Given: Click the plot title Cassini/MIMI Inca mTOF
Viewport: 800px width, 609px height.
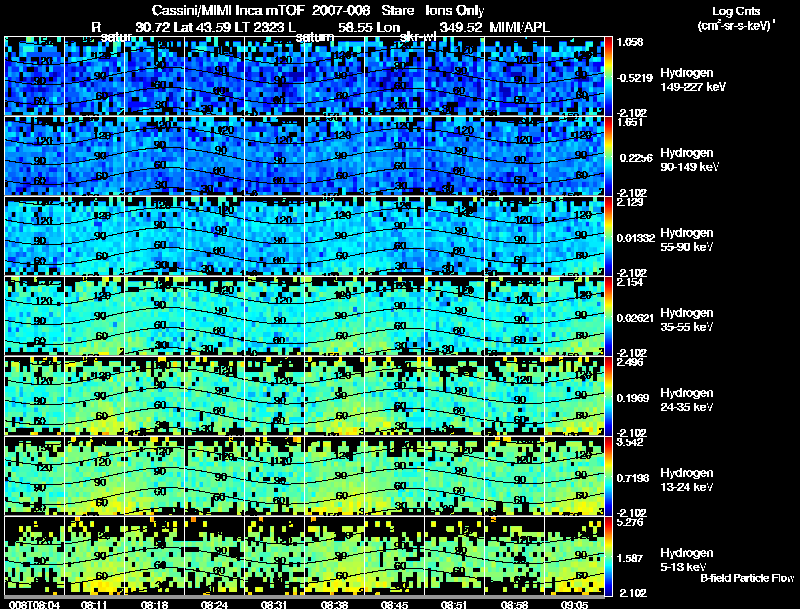Looking at the screenshot, I should click(x=228, y=10).
